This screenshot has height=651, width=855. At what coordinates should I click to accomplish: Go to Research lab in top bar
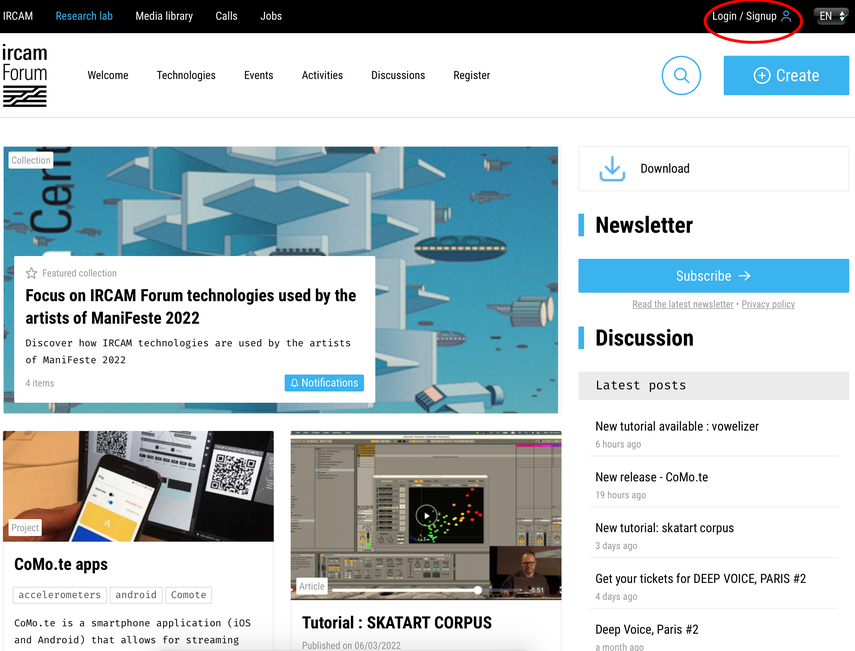click(84, 16)
